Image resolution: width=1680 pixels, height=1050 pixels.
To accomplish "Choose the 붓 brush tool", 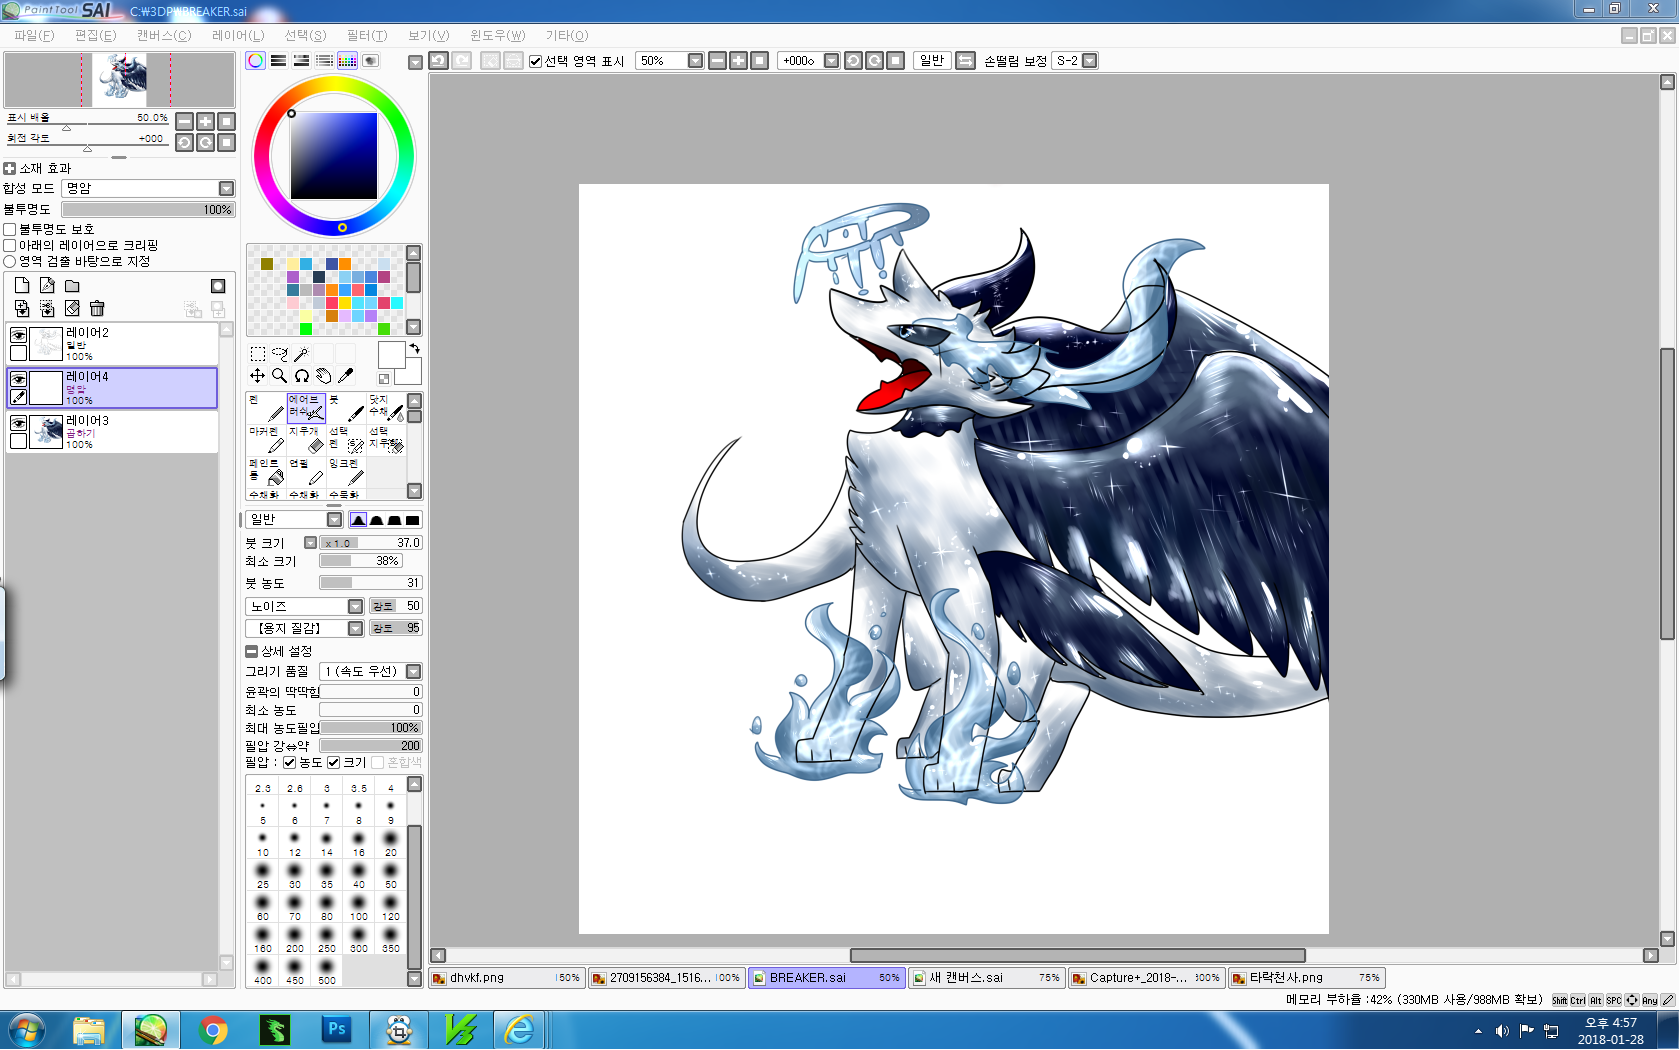I will (346, 407).
